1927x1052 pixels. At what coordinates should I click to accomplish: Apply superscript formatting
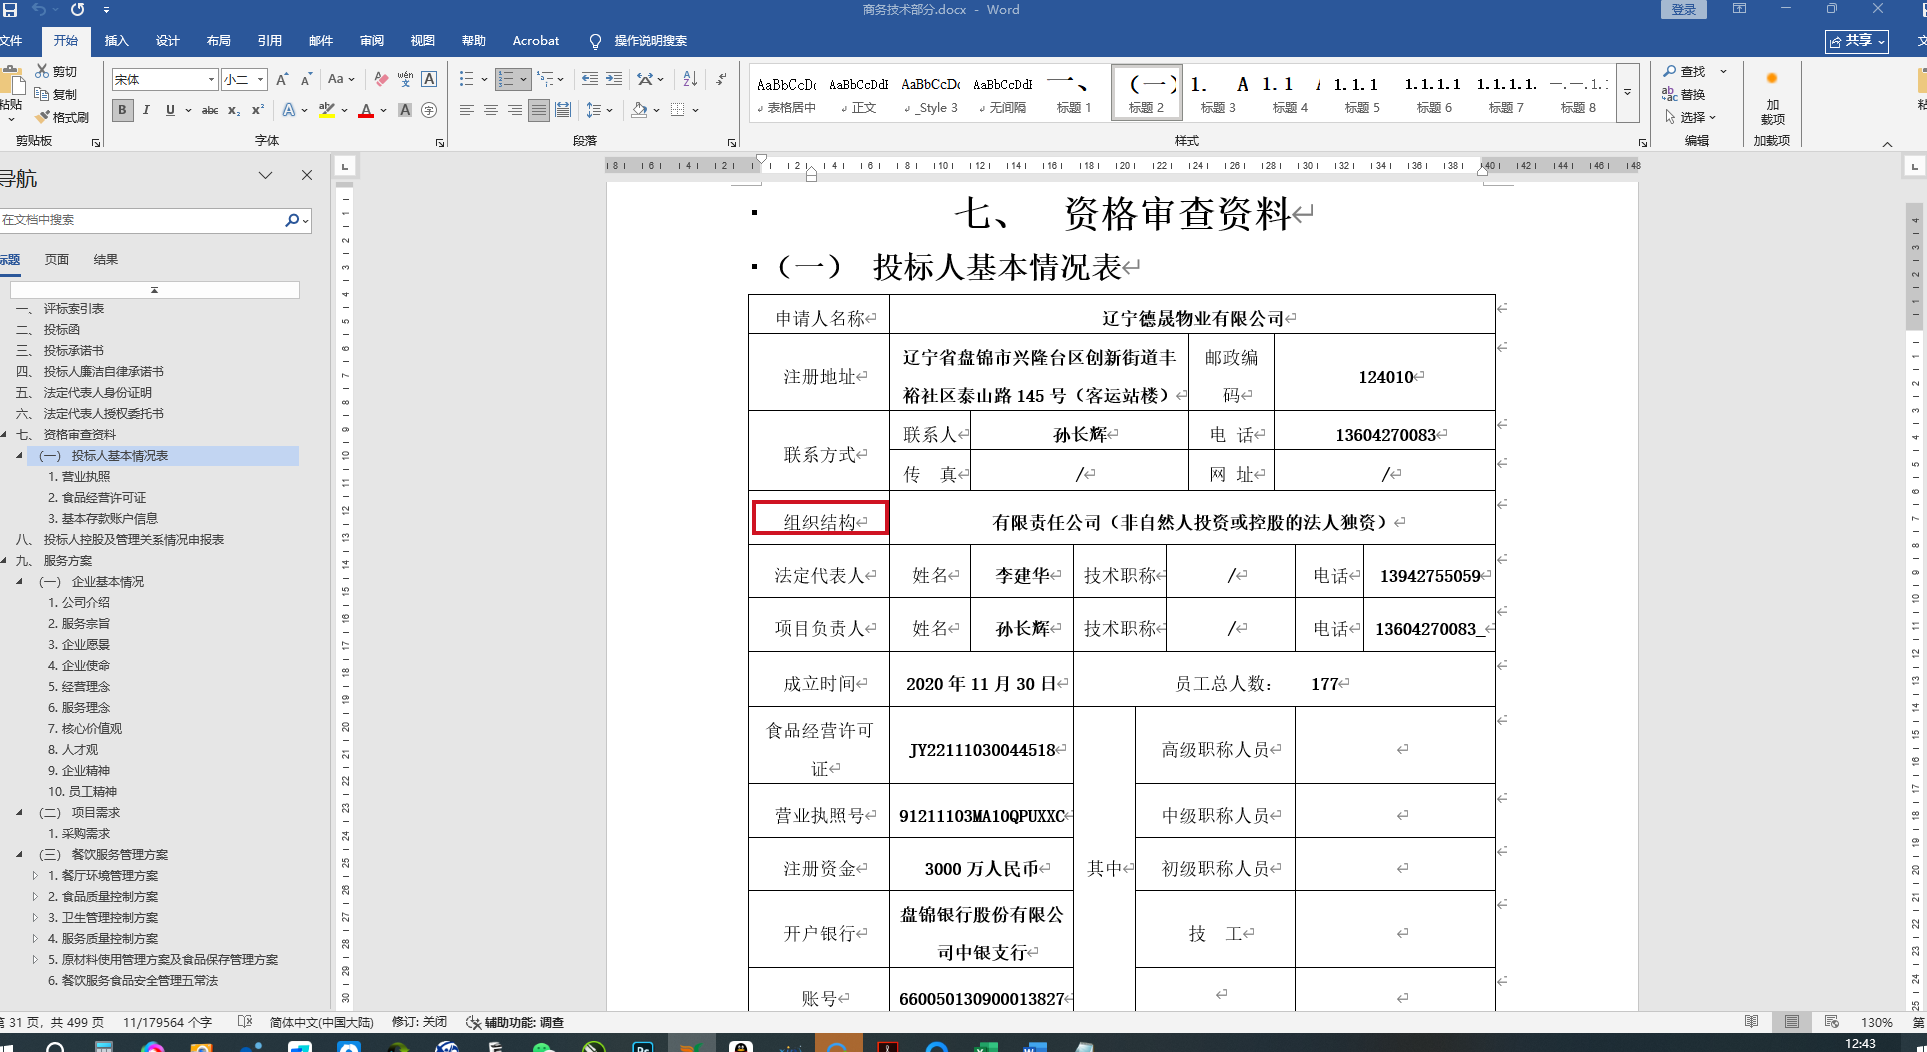pyautogui.click(x=258, y=110)
